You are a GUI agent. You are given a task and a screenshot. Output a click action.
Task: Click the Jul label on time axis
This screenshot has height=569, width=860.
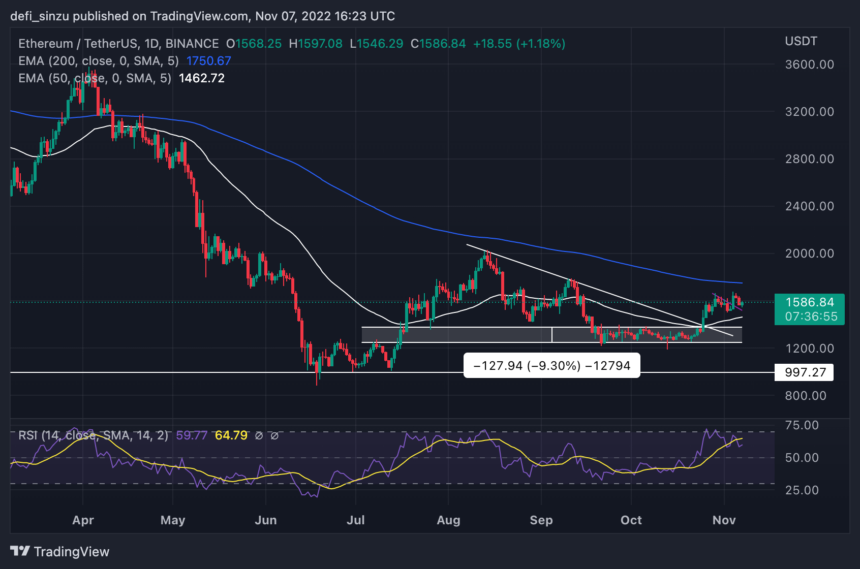pyautogui.click(x=357, y=520)
